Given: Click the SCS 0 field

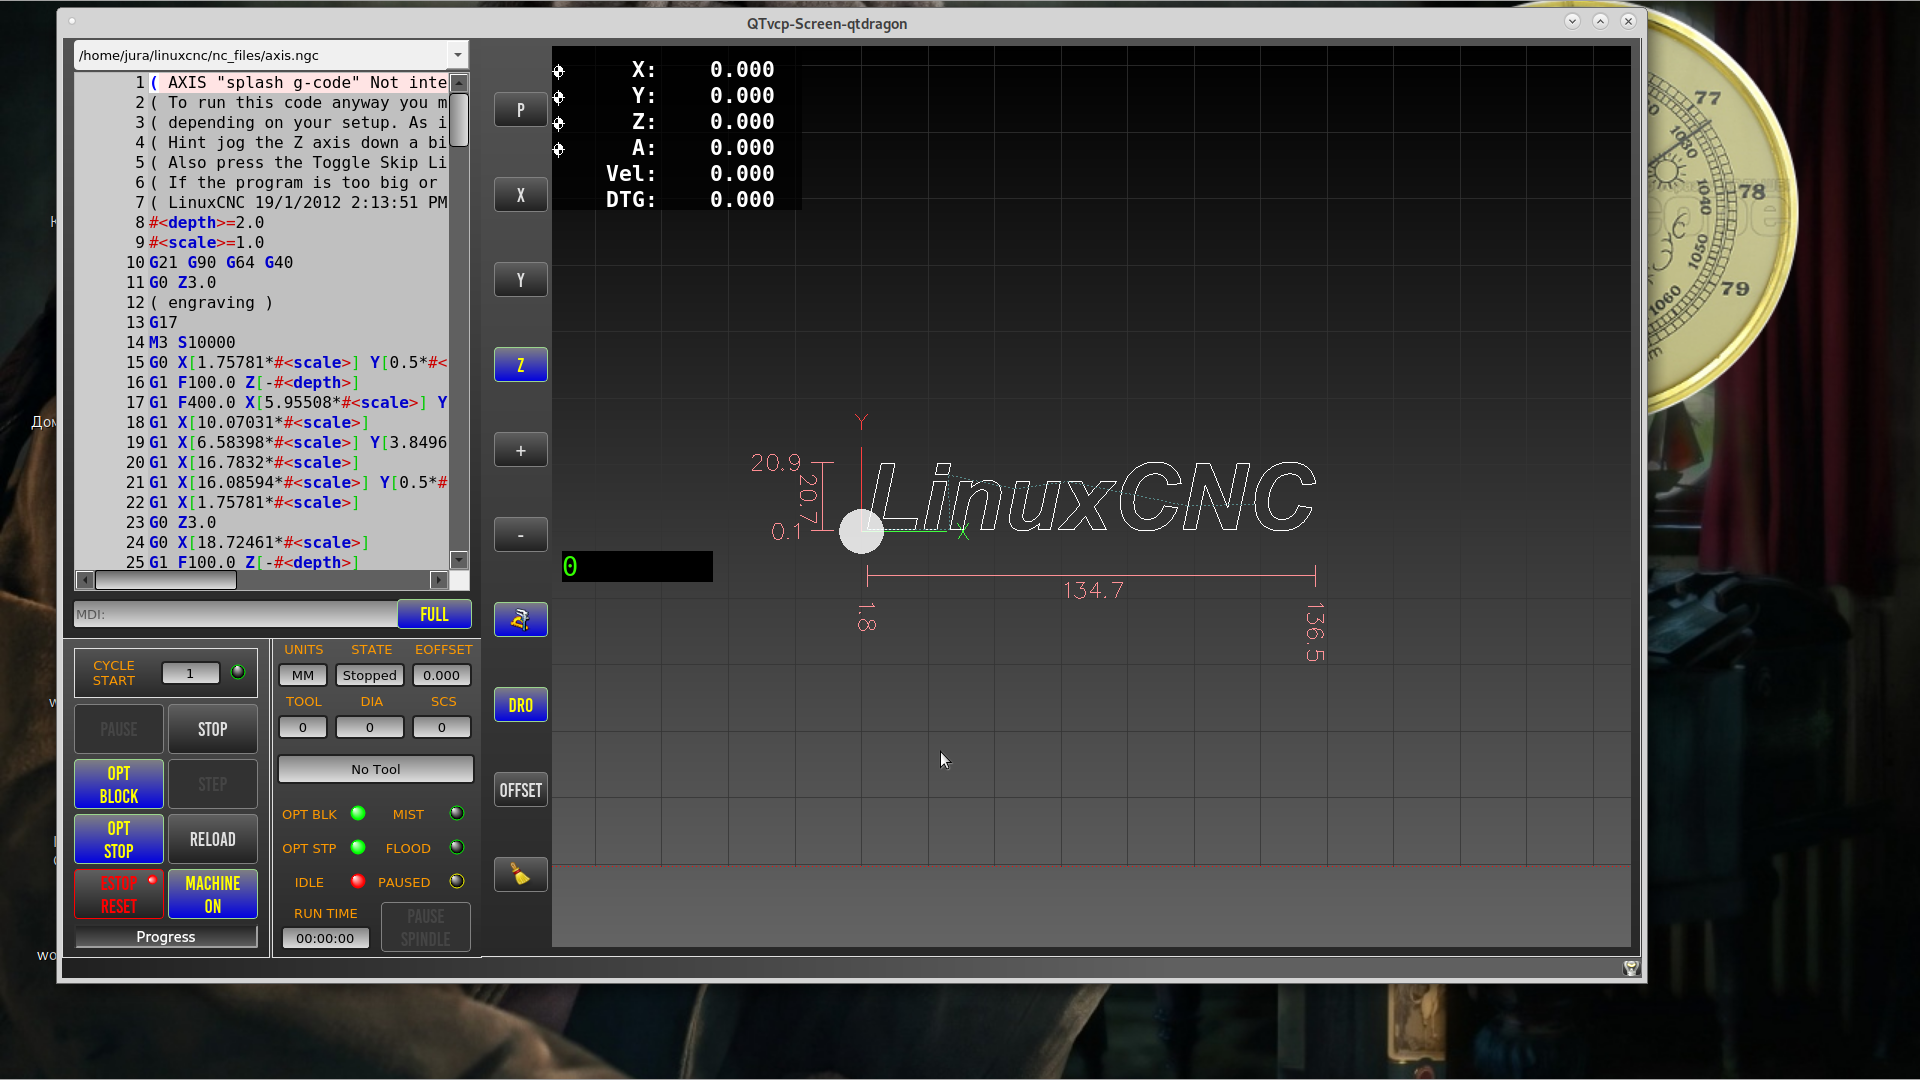Looking at the screenshot, I should [x=441, y=727].
